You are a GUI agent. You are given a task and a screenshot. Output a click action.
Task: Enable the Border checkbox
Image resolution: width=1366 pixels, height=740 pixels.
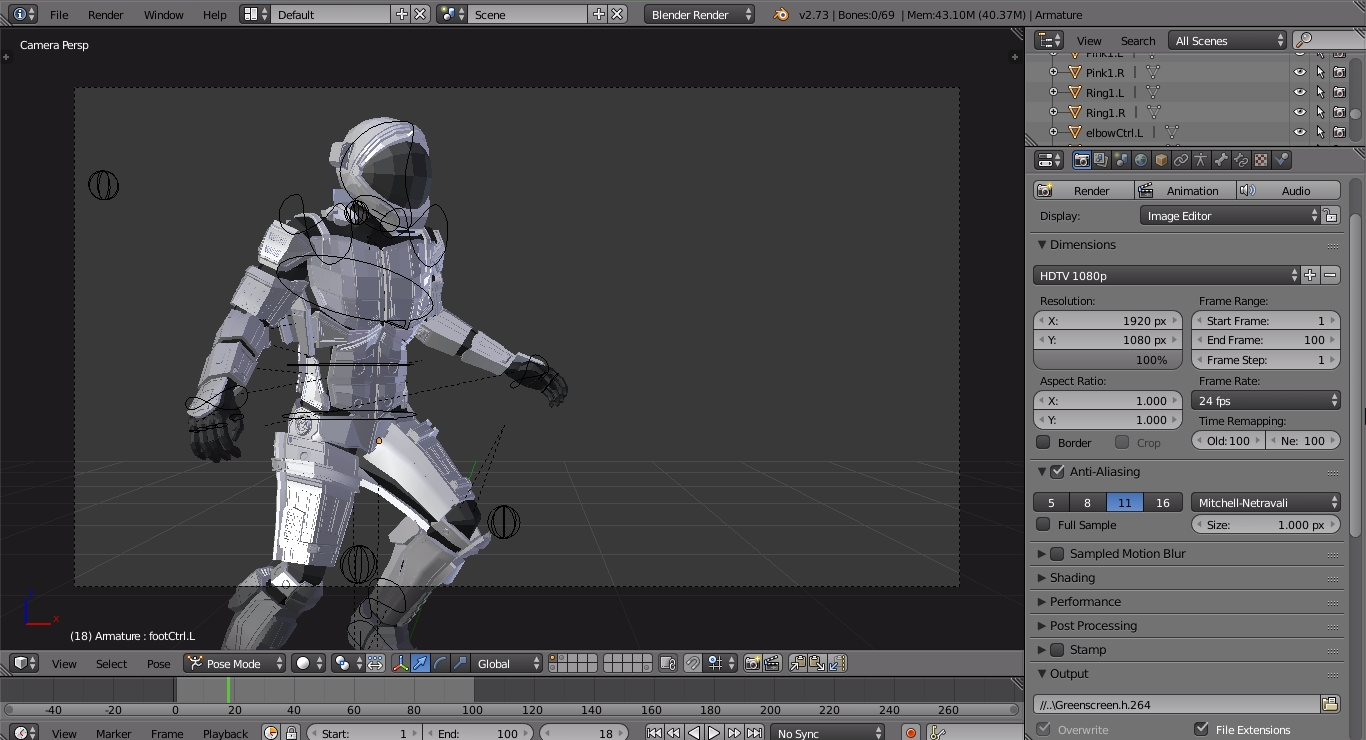pyautogui.click(x=1044, y=442)
